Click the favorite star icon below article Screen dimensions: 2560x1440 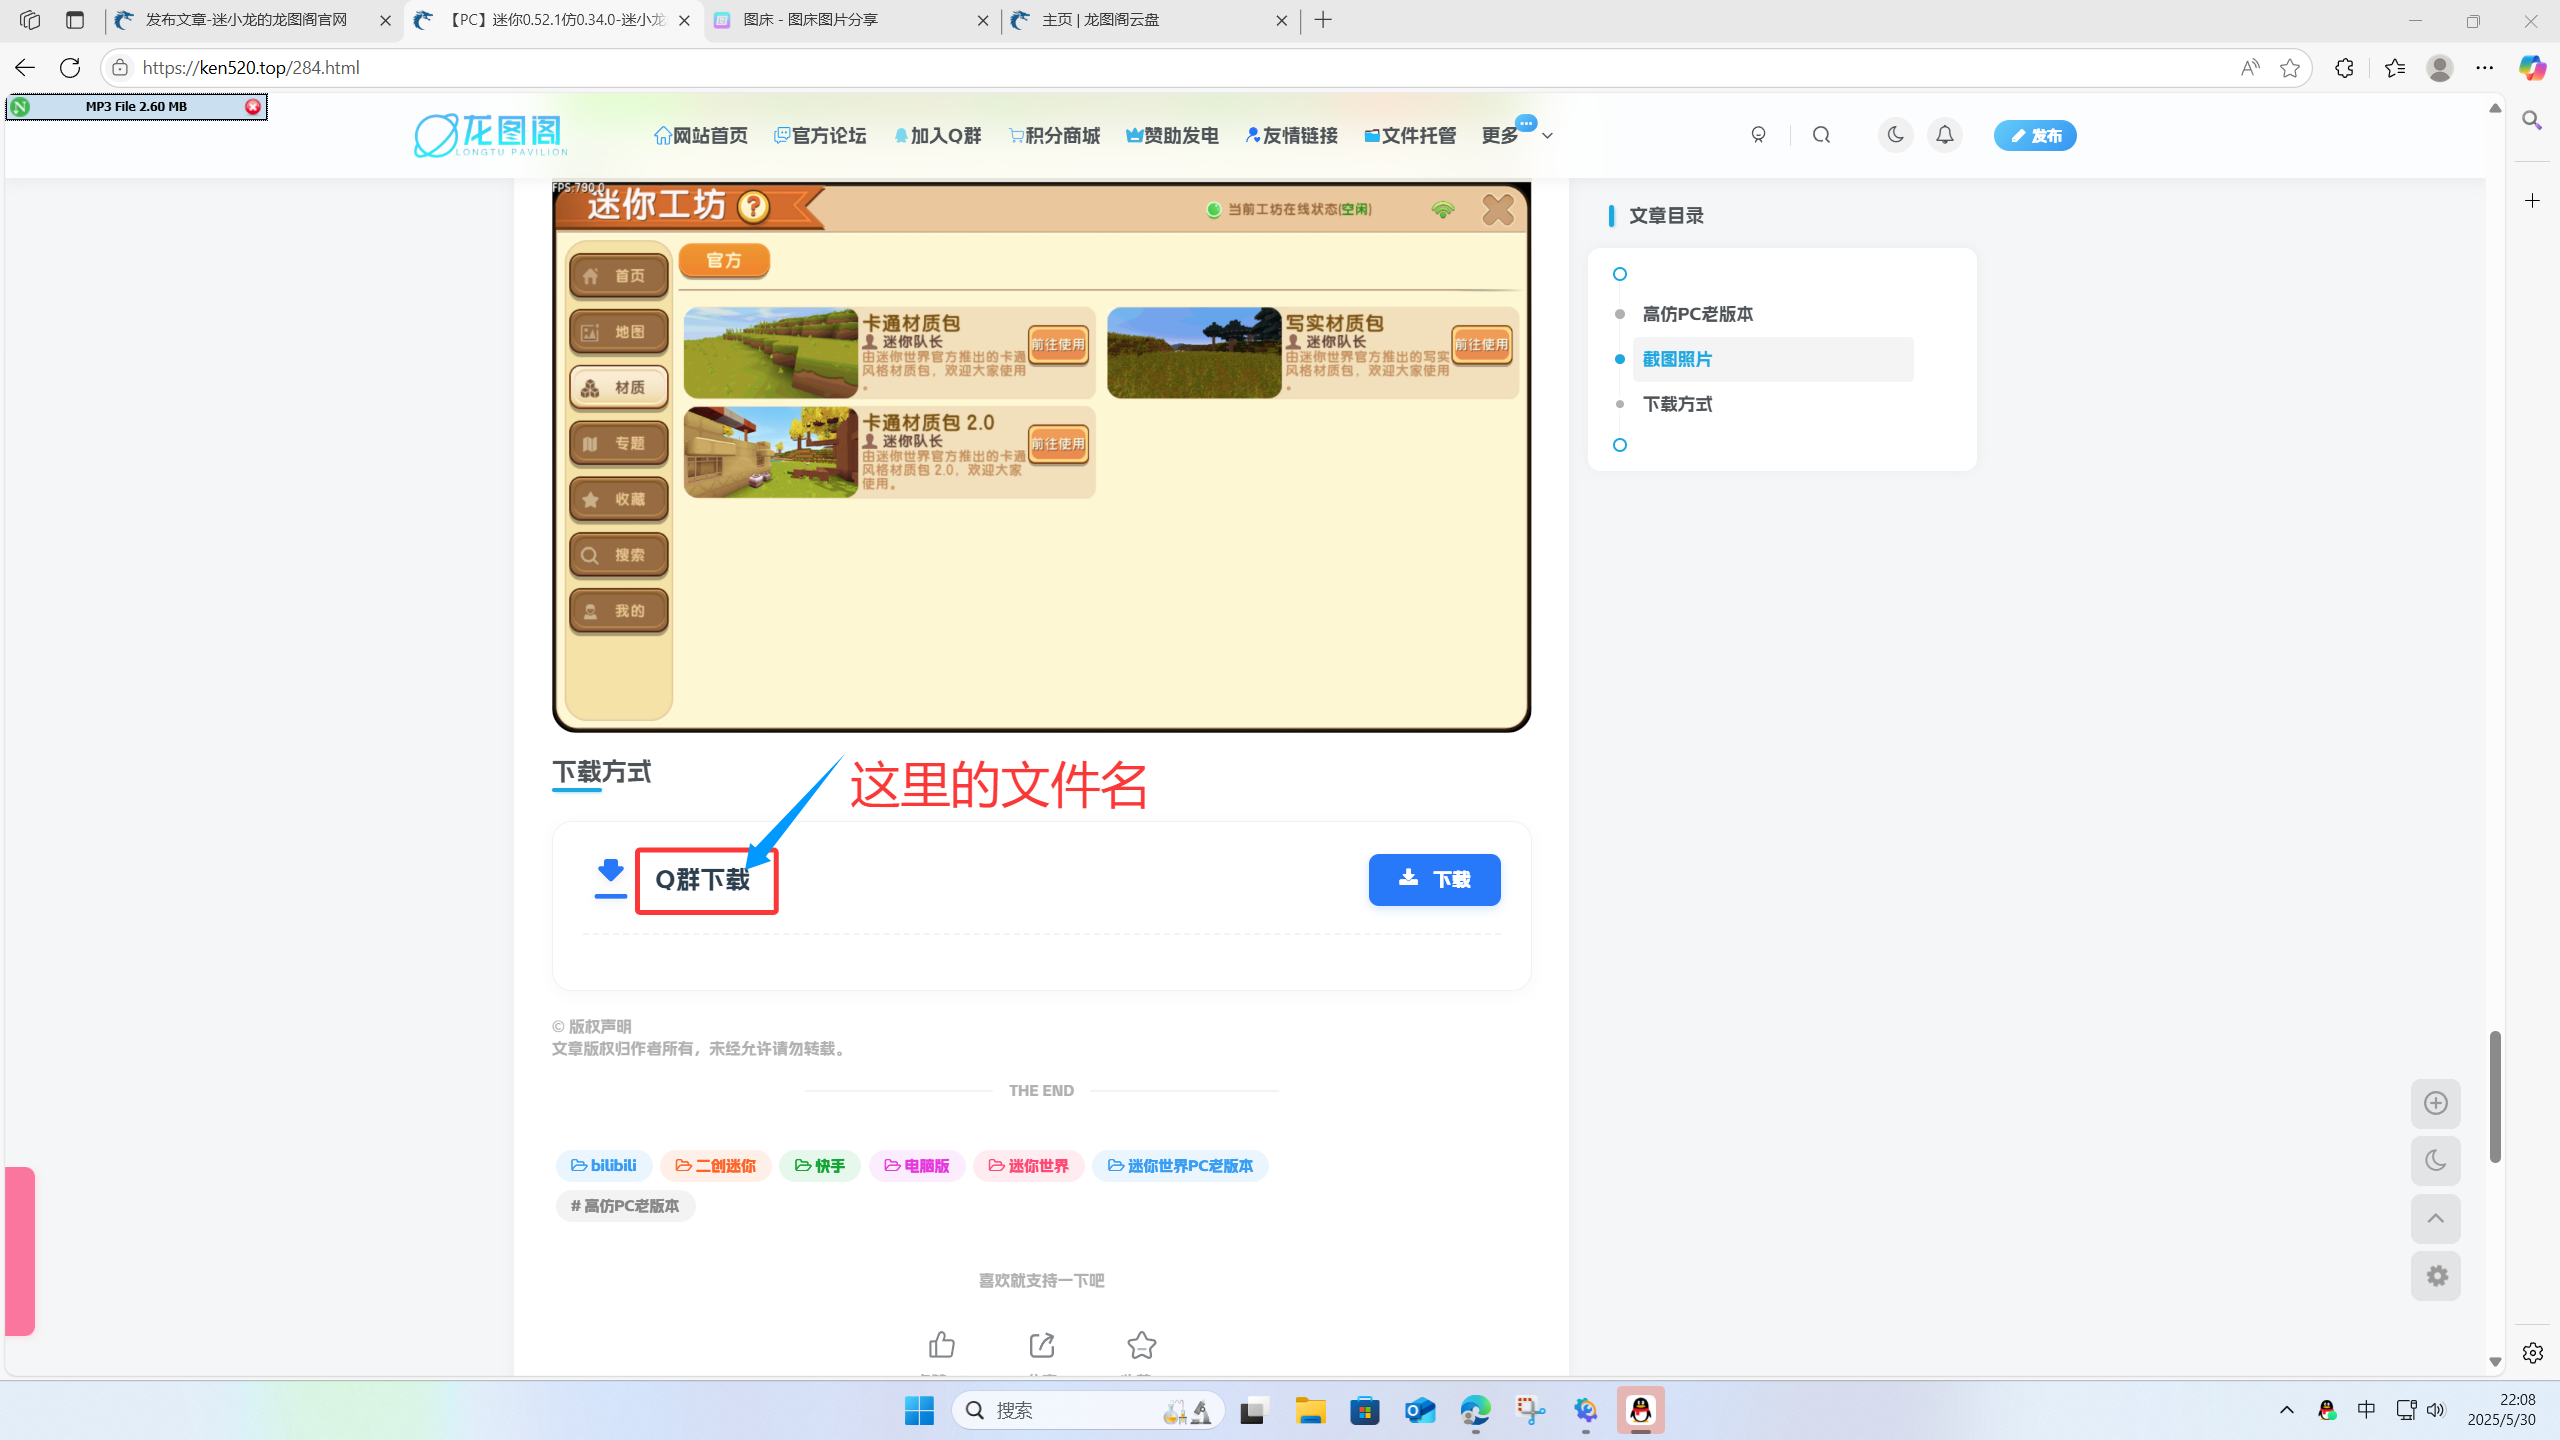click(x=1141, y=1345)
